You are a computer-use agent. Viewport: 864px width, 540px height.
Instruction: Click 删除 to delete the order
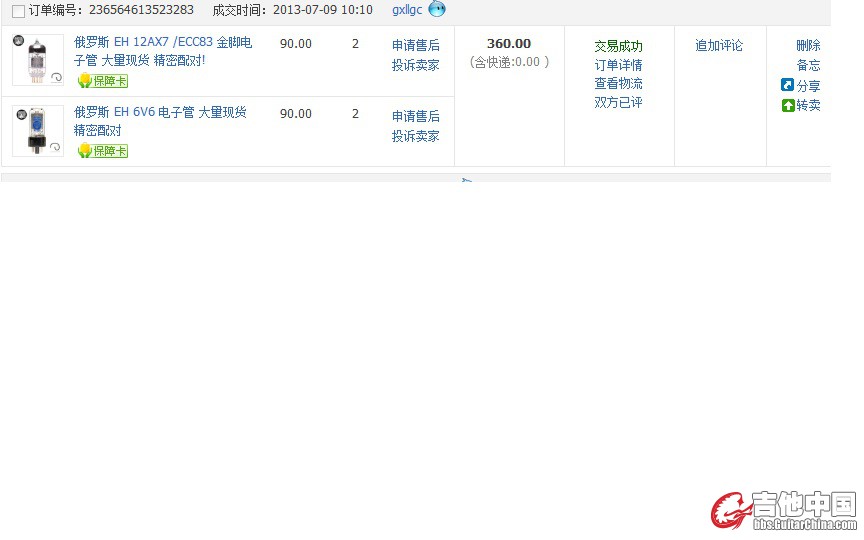[x=808, y=45]
